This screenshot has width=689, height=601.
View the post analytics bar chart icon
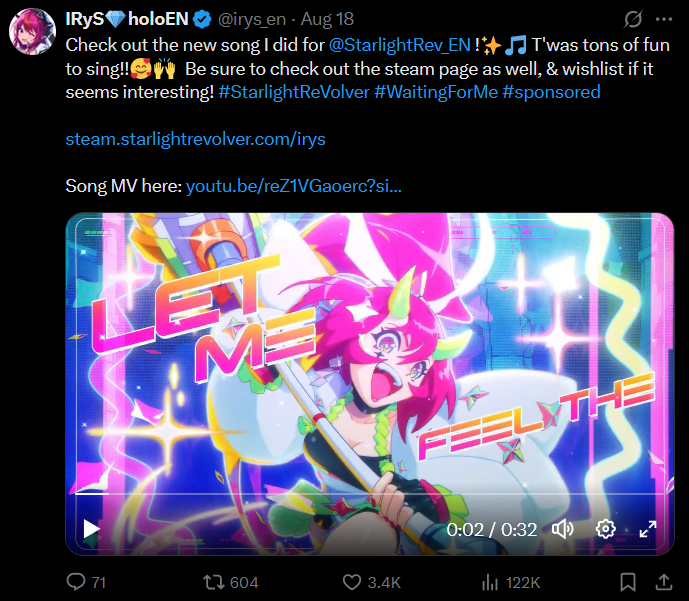(x=490, y=582)
